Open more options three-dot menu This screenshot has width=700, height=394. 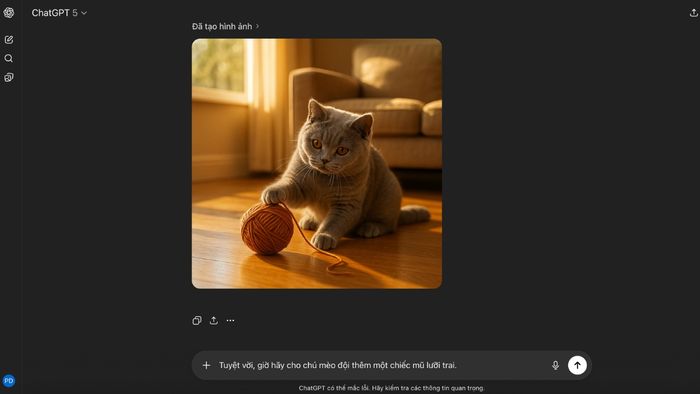click(230, 320)
